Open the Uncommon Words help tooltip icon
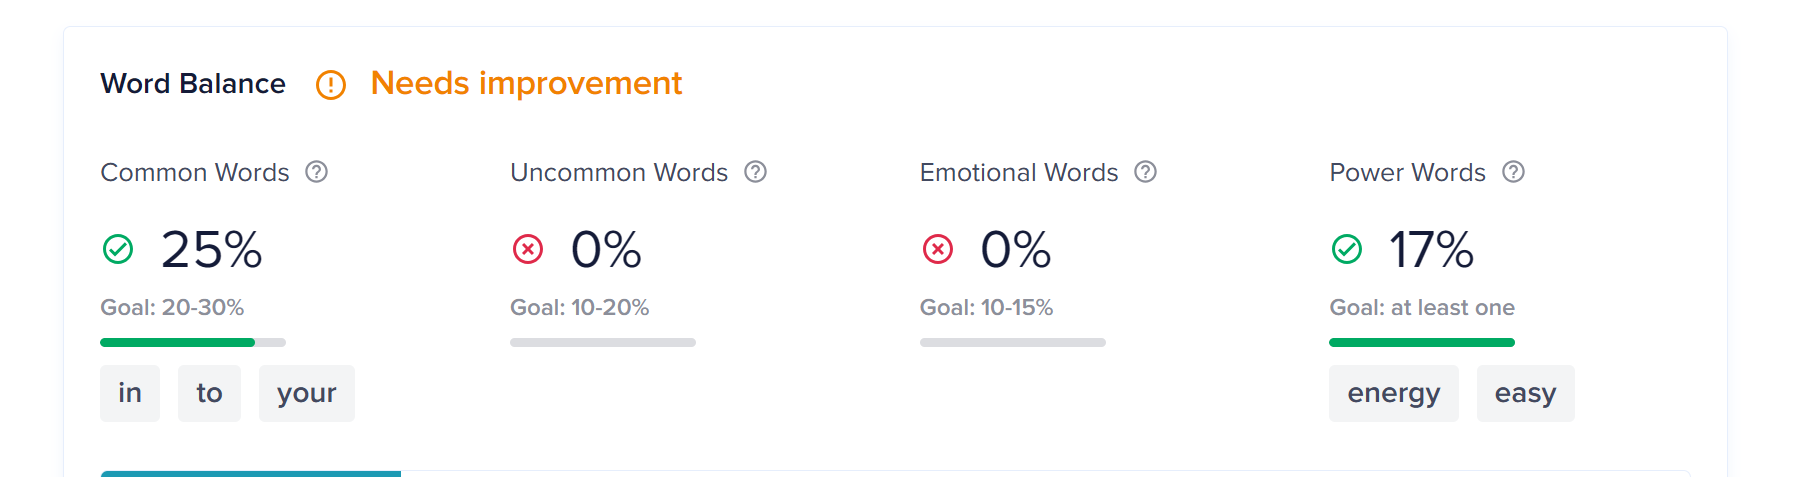Image resolution: width=1809 pixels, height=477 pixels. tap(755, 172)
